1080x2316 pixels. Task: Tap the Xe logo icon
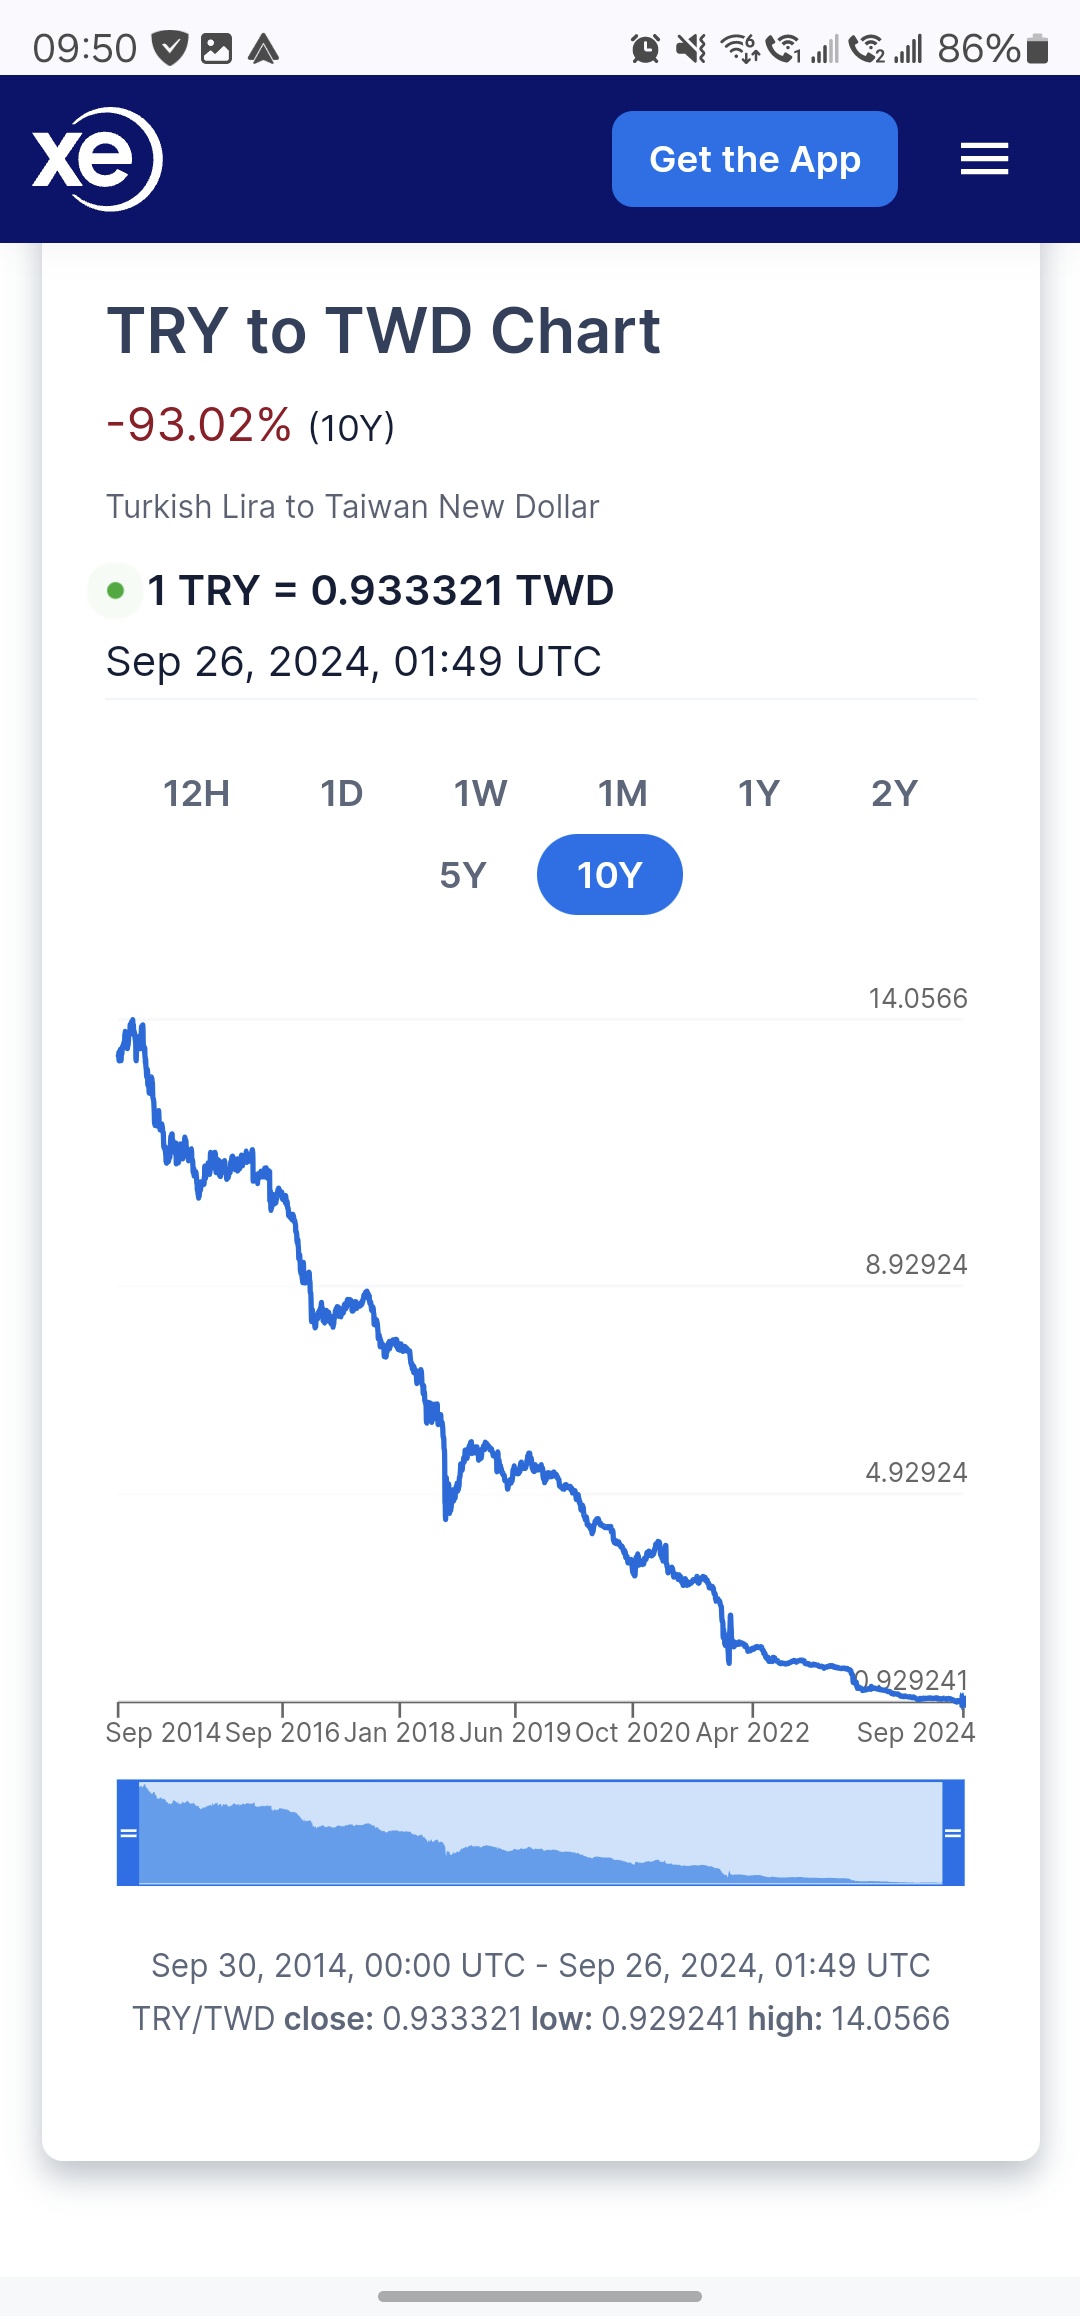click(97, 159)
